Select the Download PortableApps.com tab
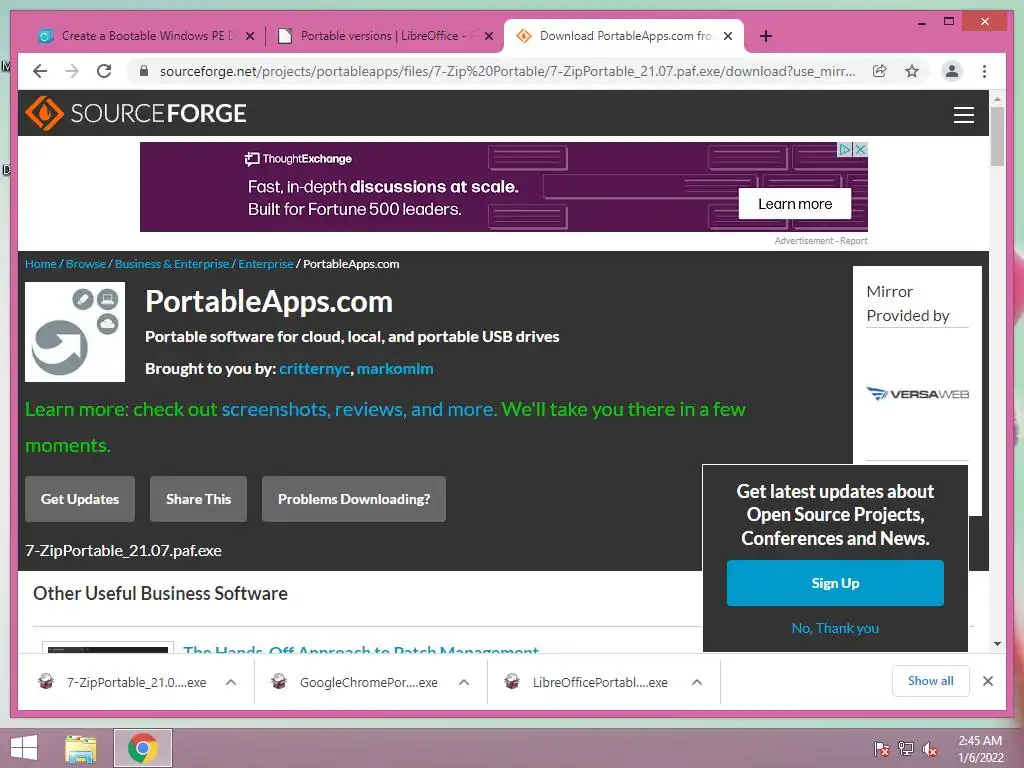The height and width of the screenshot is (768, 1024). [624, 36]
